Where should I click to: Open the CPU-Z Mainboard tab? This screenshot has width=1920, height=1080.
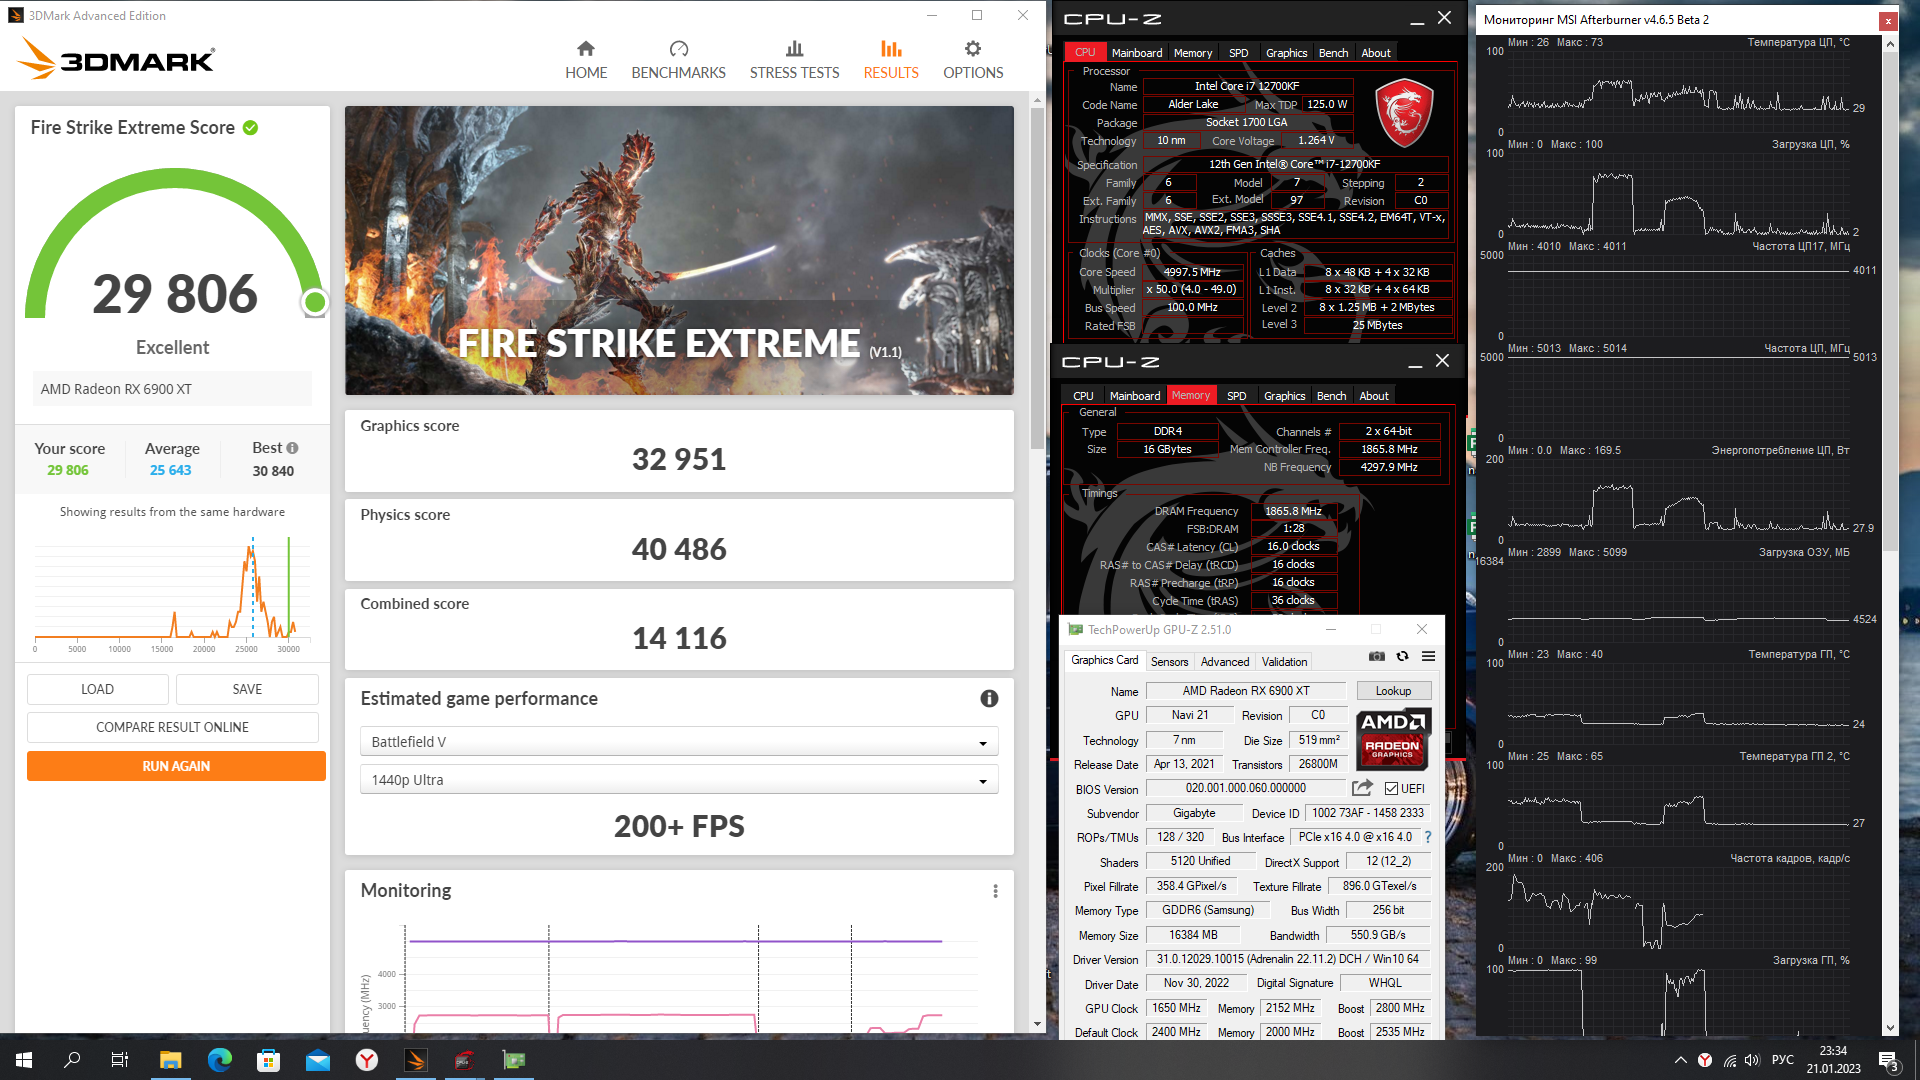[1137, 53]
